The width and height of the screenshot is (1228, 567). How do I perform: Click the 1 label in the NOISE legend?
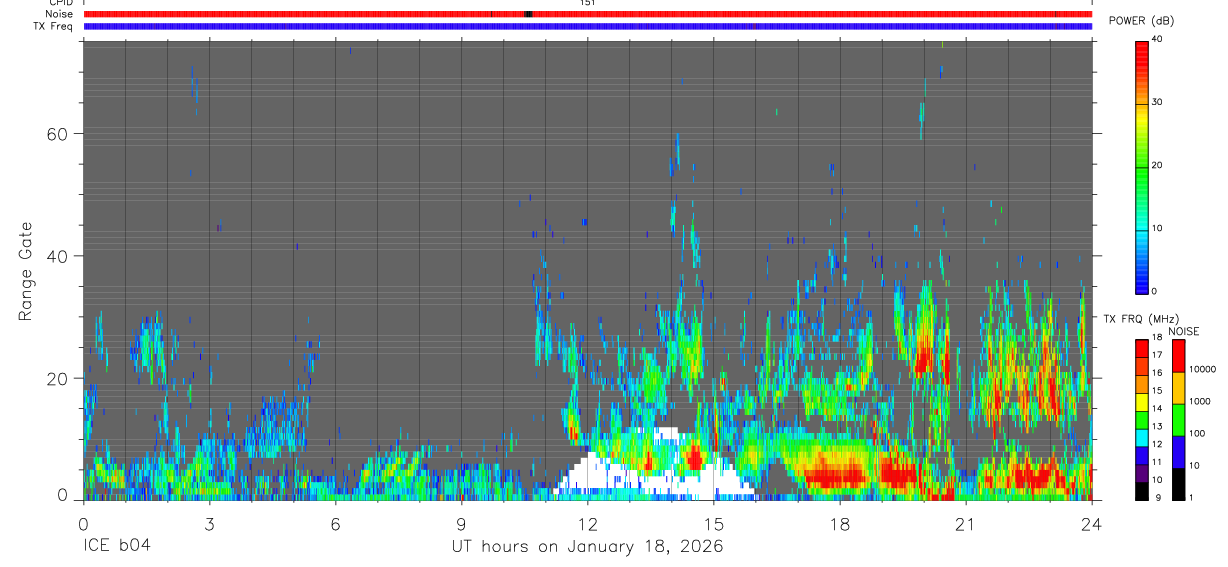pyautogui.click(x=1191, y=497)
